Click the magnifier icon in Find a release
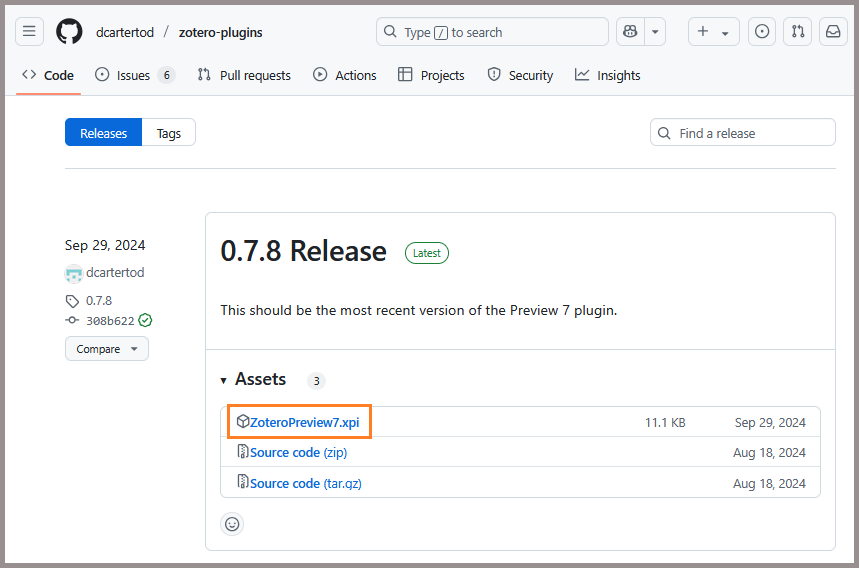Image resolution: width=859 pixels, height=568 pixels. [664, 133]
